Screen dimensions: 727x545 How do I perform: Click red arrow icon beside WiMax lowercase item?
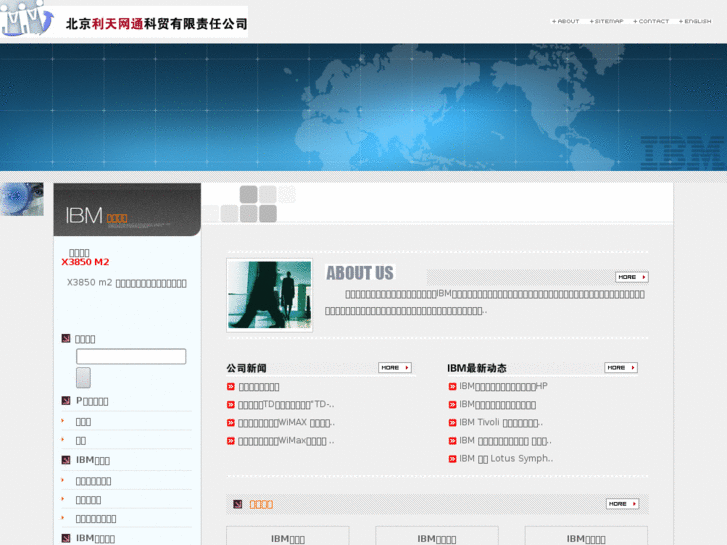231,441
